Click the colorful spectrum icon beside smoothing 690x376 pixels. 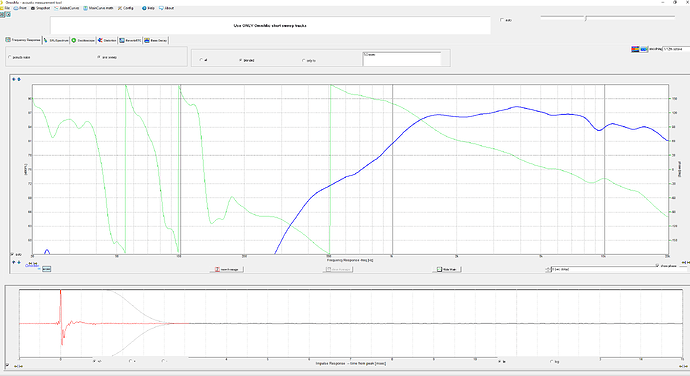[x=635, y=49]
